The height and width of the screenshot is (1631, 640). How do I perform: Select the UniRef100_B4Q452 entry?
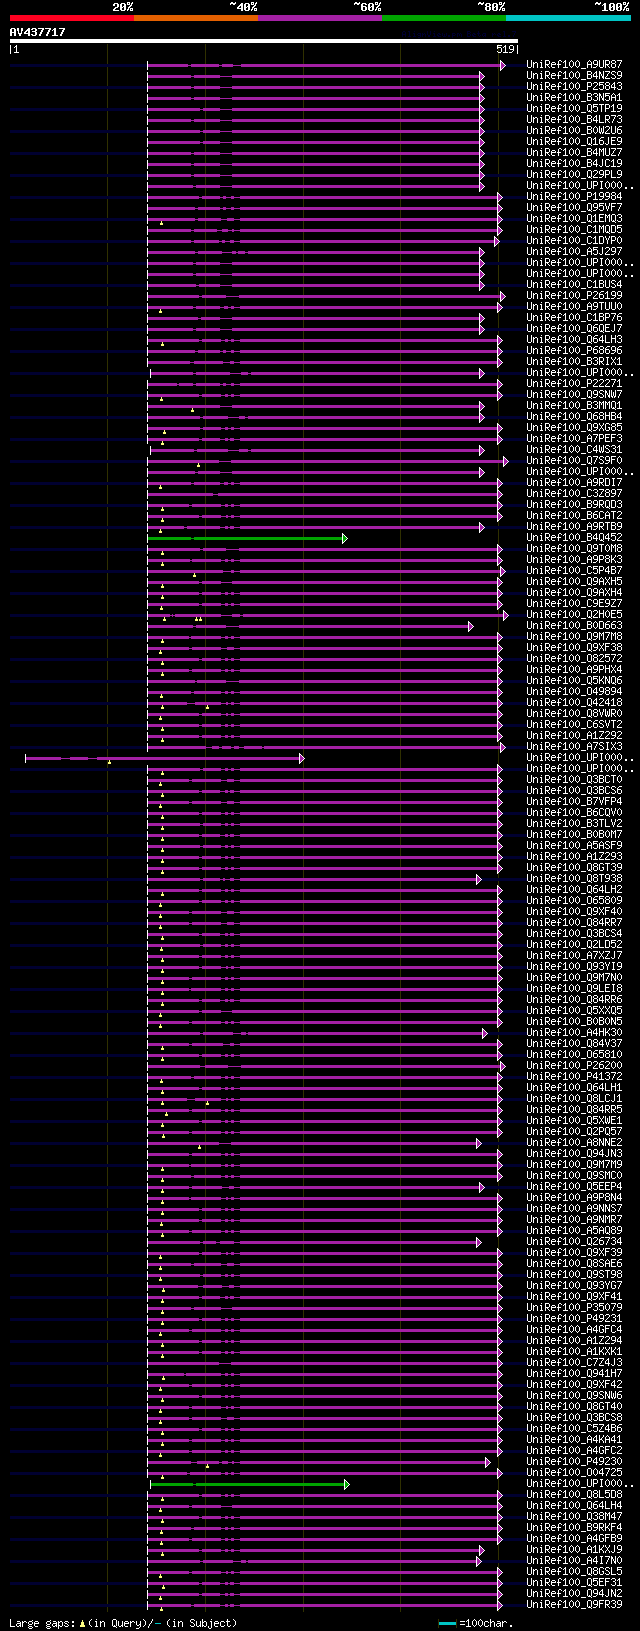(x=574, y=538)
